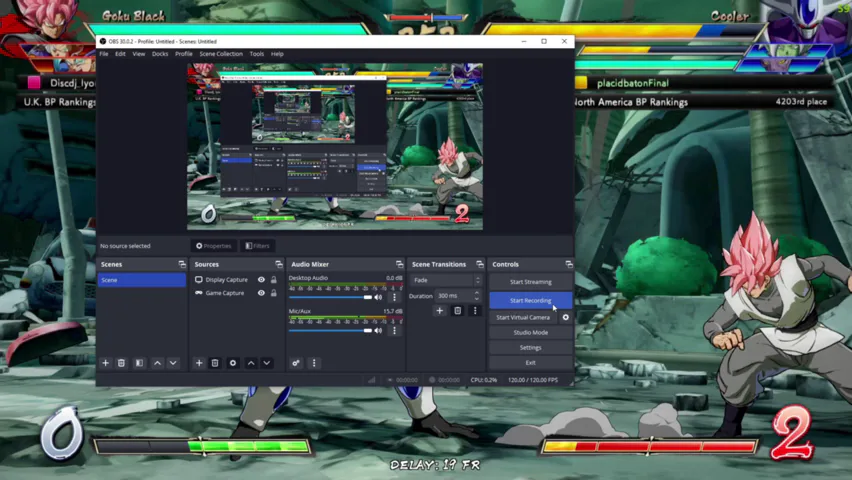The width and height of the screenshot is (852, 480).
Task: Open the Scene Collection menu
Action: [x=221, y=54]
